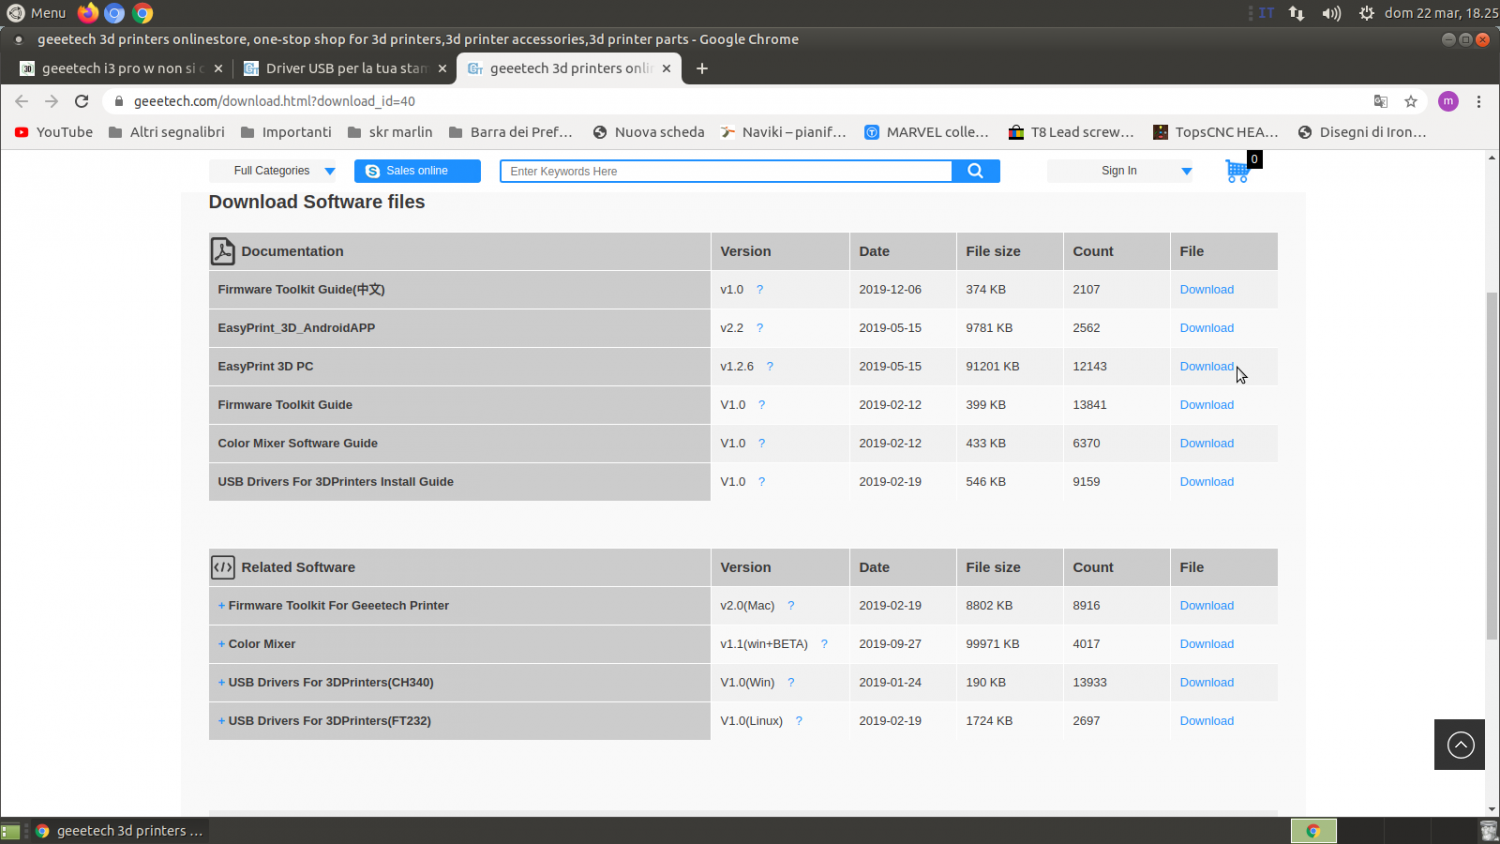Click the question mark next to v1.2.6
1500x844 pixels.
(769, 367)
